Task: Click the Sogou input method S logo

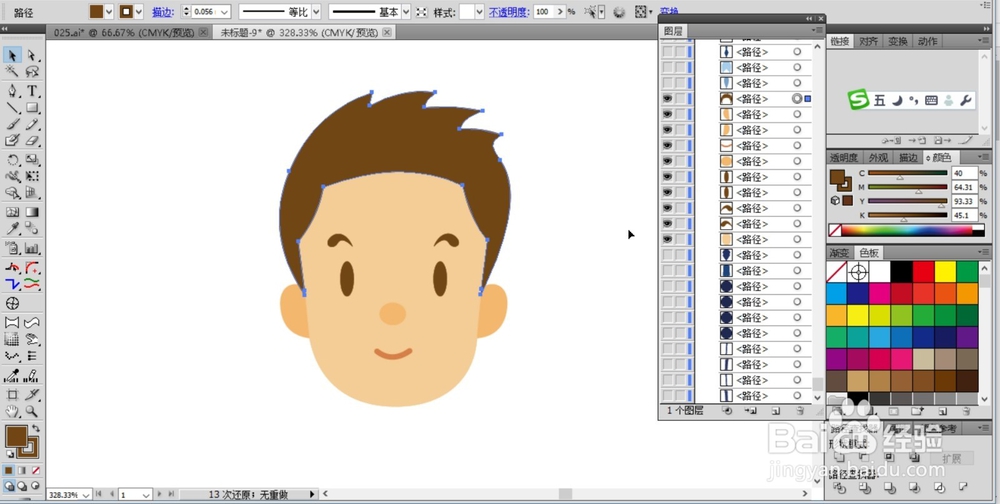Action: [x=858, y=100]
